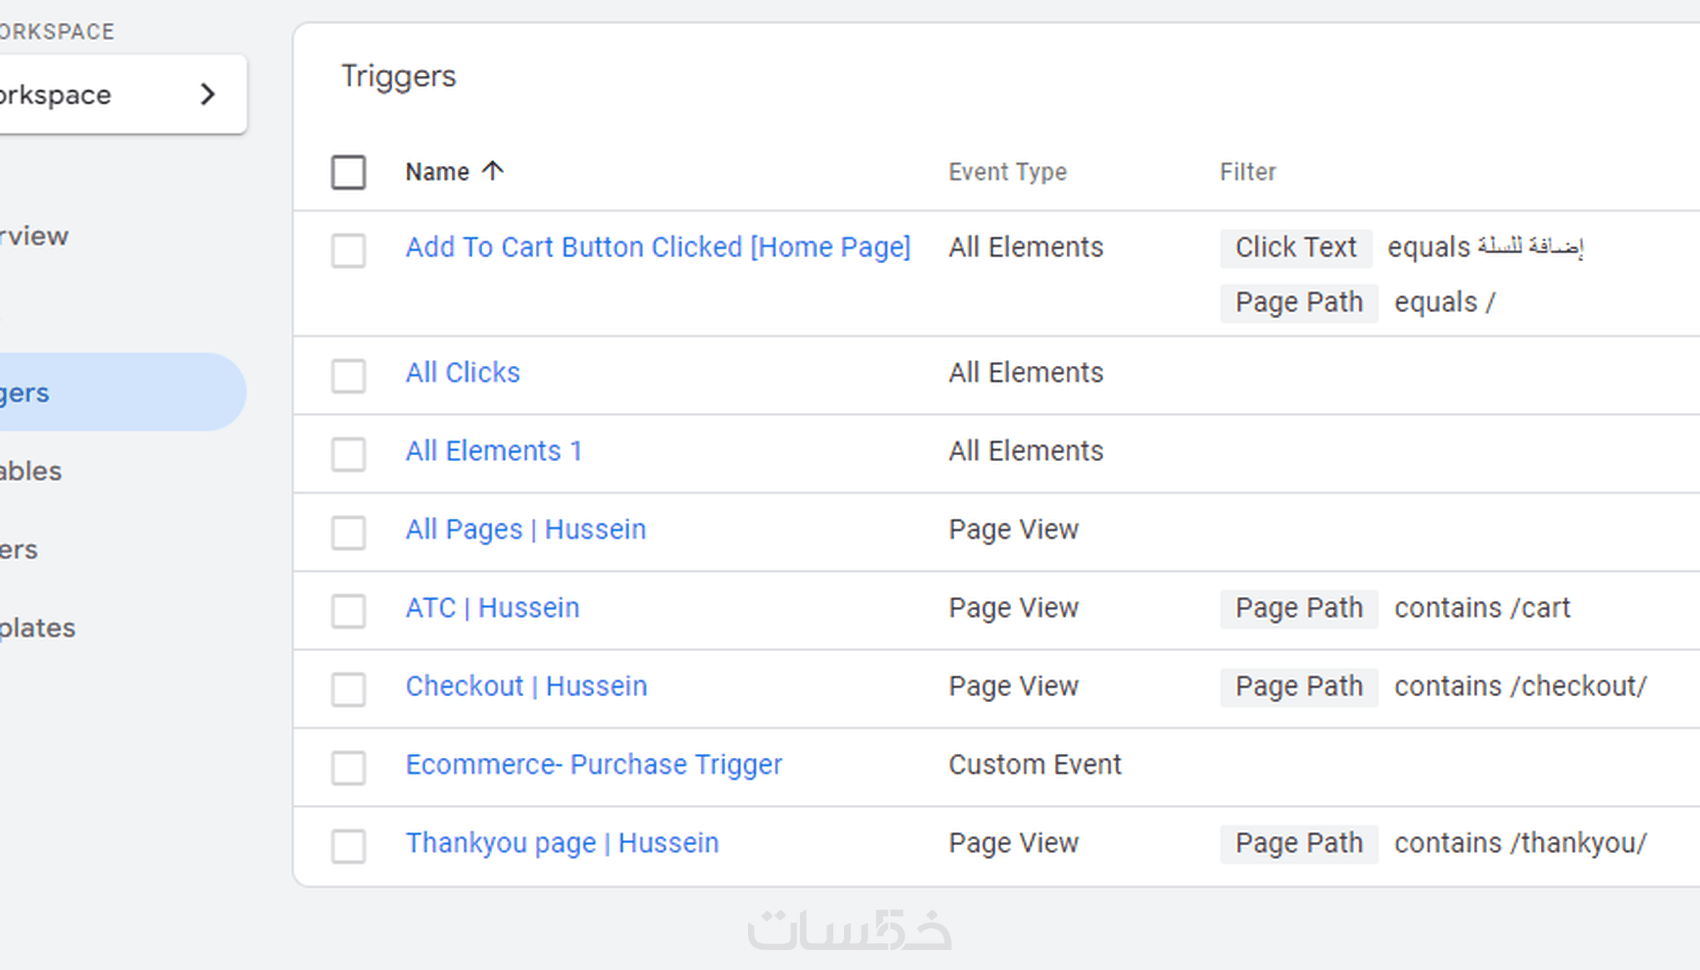Viewport: 1700px width, 970px height.
Task: Open the Thankyou page | Hussein trigger
Action: [562, 843]
